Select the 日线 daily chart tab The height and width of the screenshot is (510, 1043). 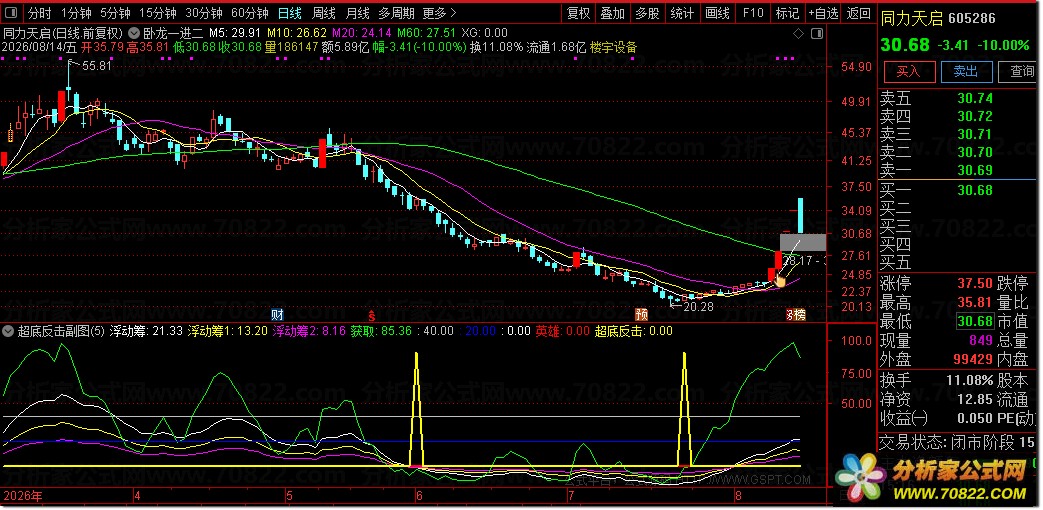pos(289,13)
